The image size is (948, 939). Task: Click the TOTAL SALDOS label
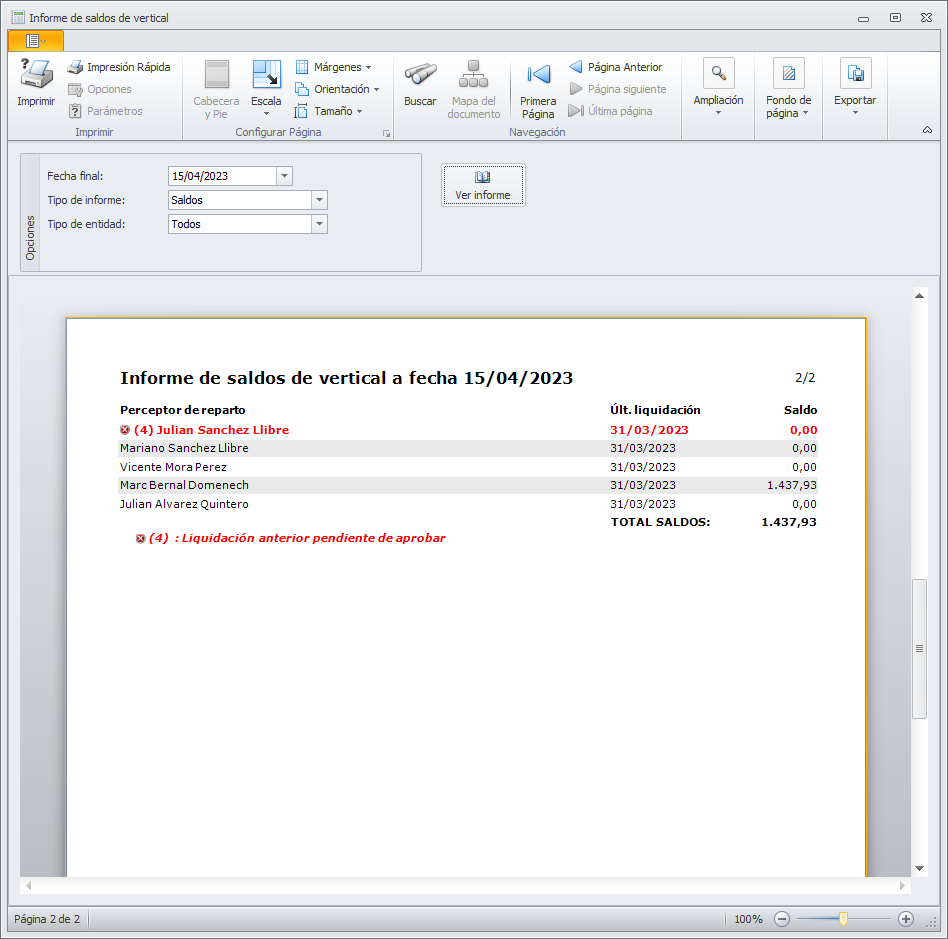[x=660, y=522]
